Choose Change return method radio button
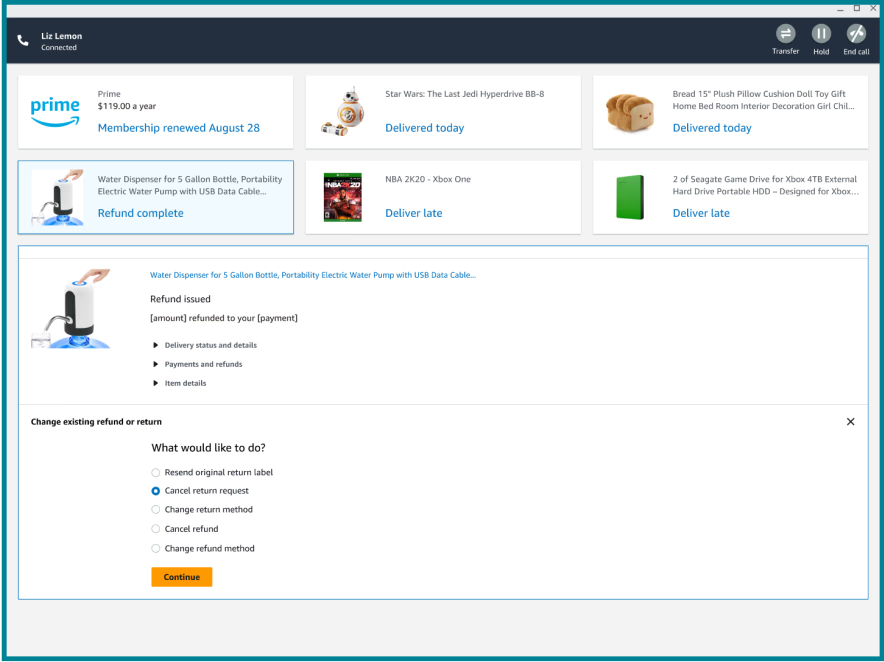 point(156,510)
